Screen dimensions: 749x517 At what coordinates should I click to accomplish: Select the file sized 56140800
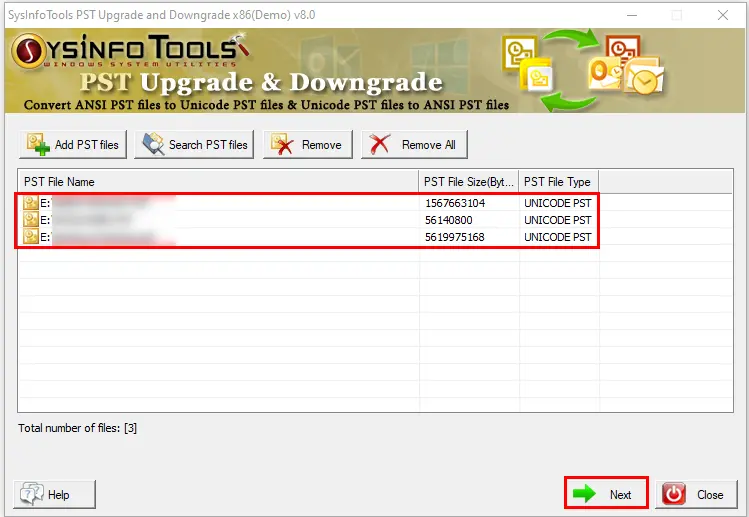point(307,220)
